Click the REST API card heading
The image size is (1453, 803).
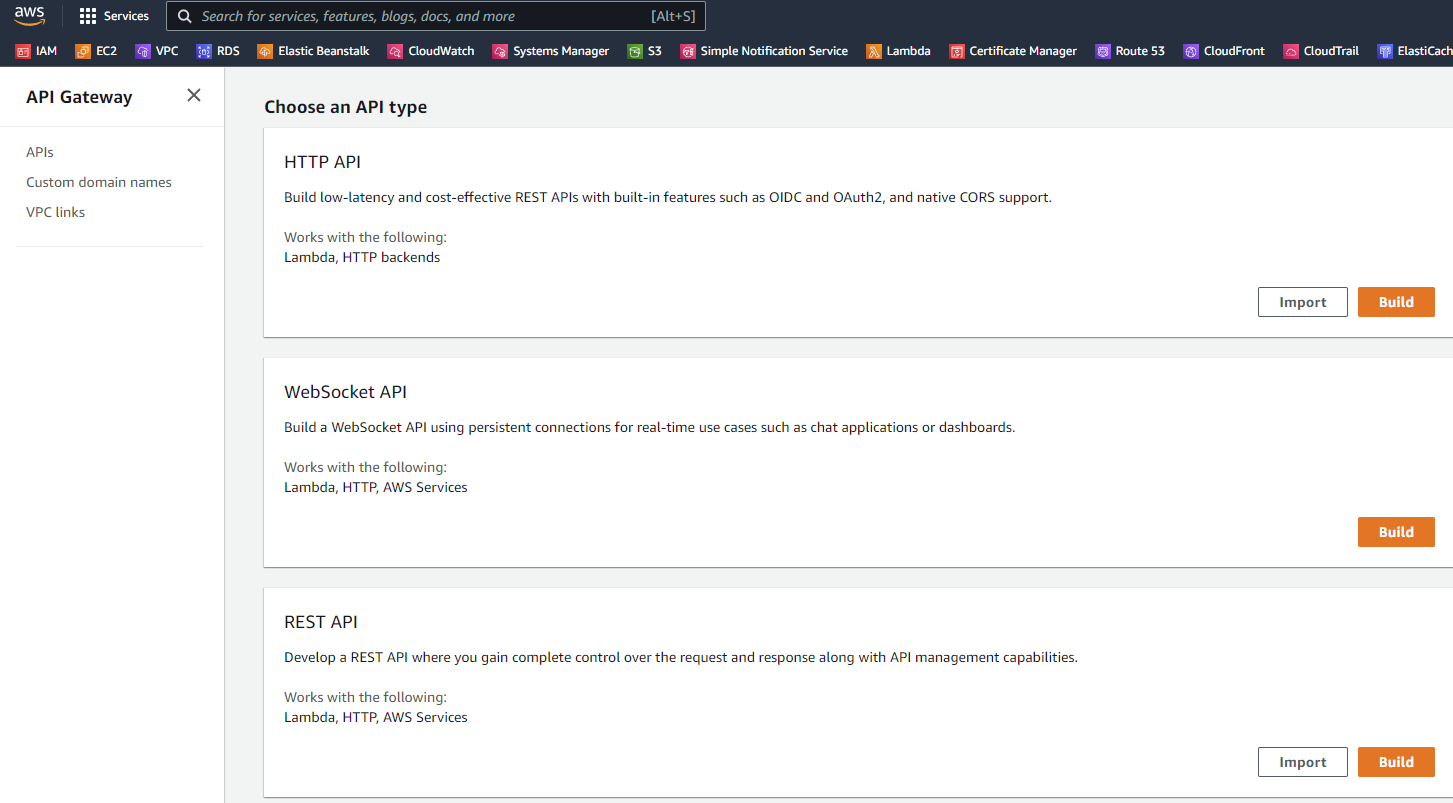pos(321,622)
